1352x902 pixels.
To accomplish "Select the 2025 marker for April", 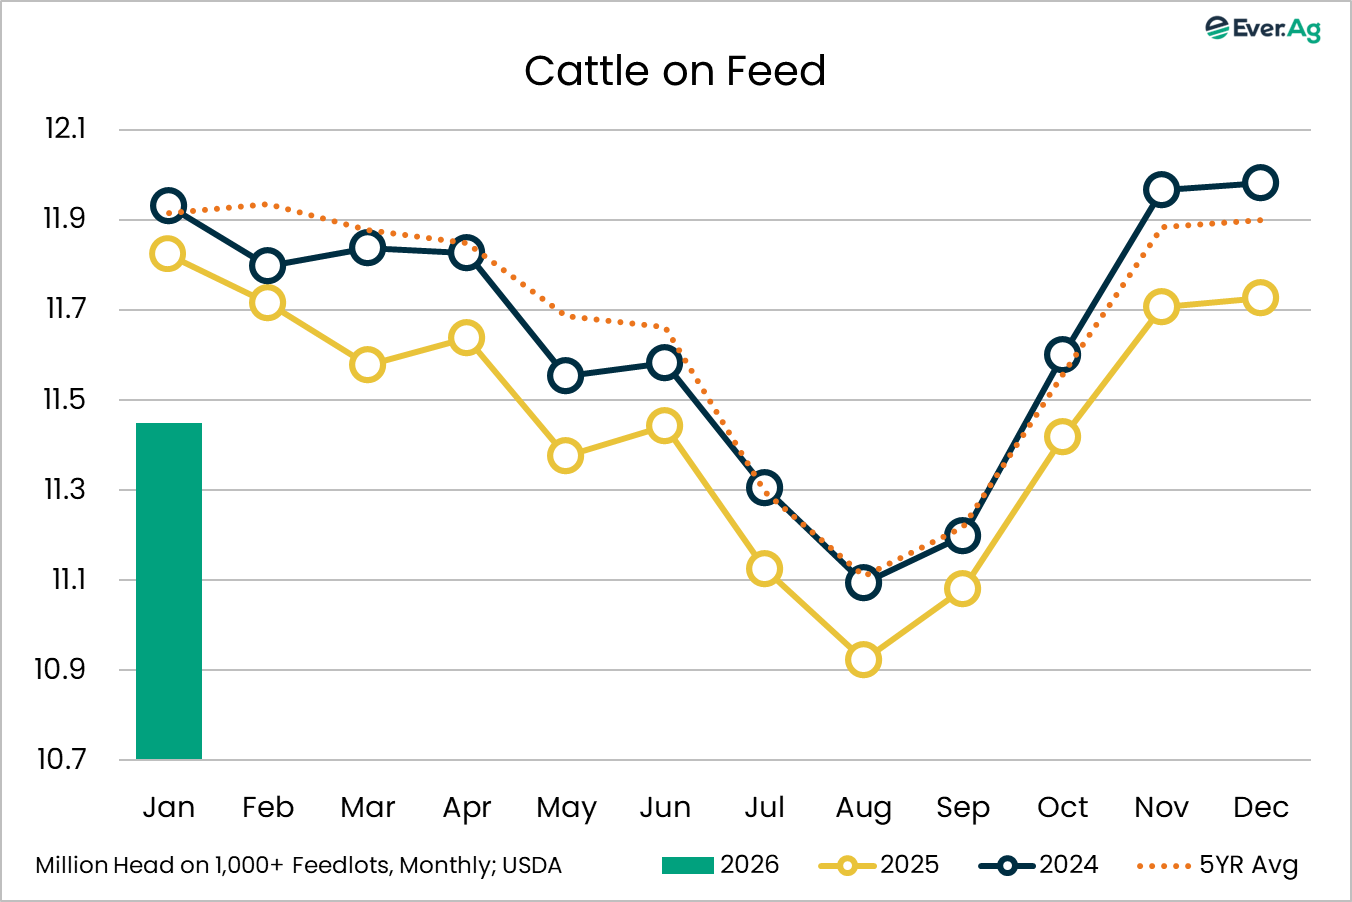I will (x=466, y=338).
